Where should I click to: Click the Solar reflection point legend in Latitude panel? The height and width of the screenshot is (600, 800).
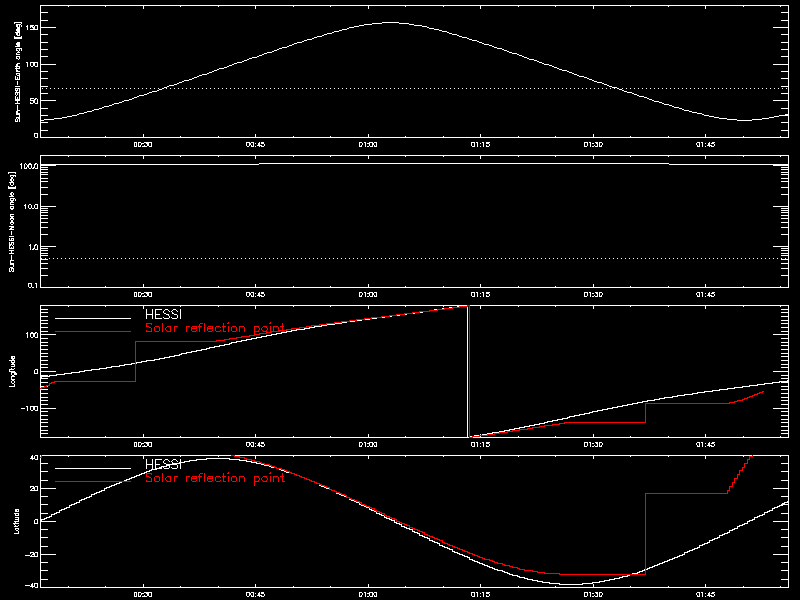[x=215, y=478]
